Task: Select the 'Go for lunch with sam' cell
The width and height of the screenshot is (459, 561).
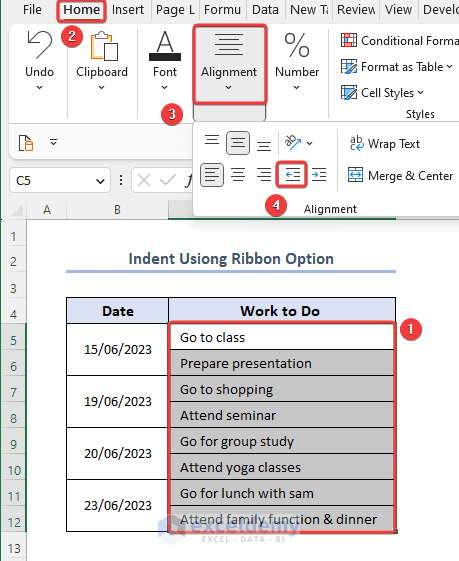Action: click(x=282, y=493)
